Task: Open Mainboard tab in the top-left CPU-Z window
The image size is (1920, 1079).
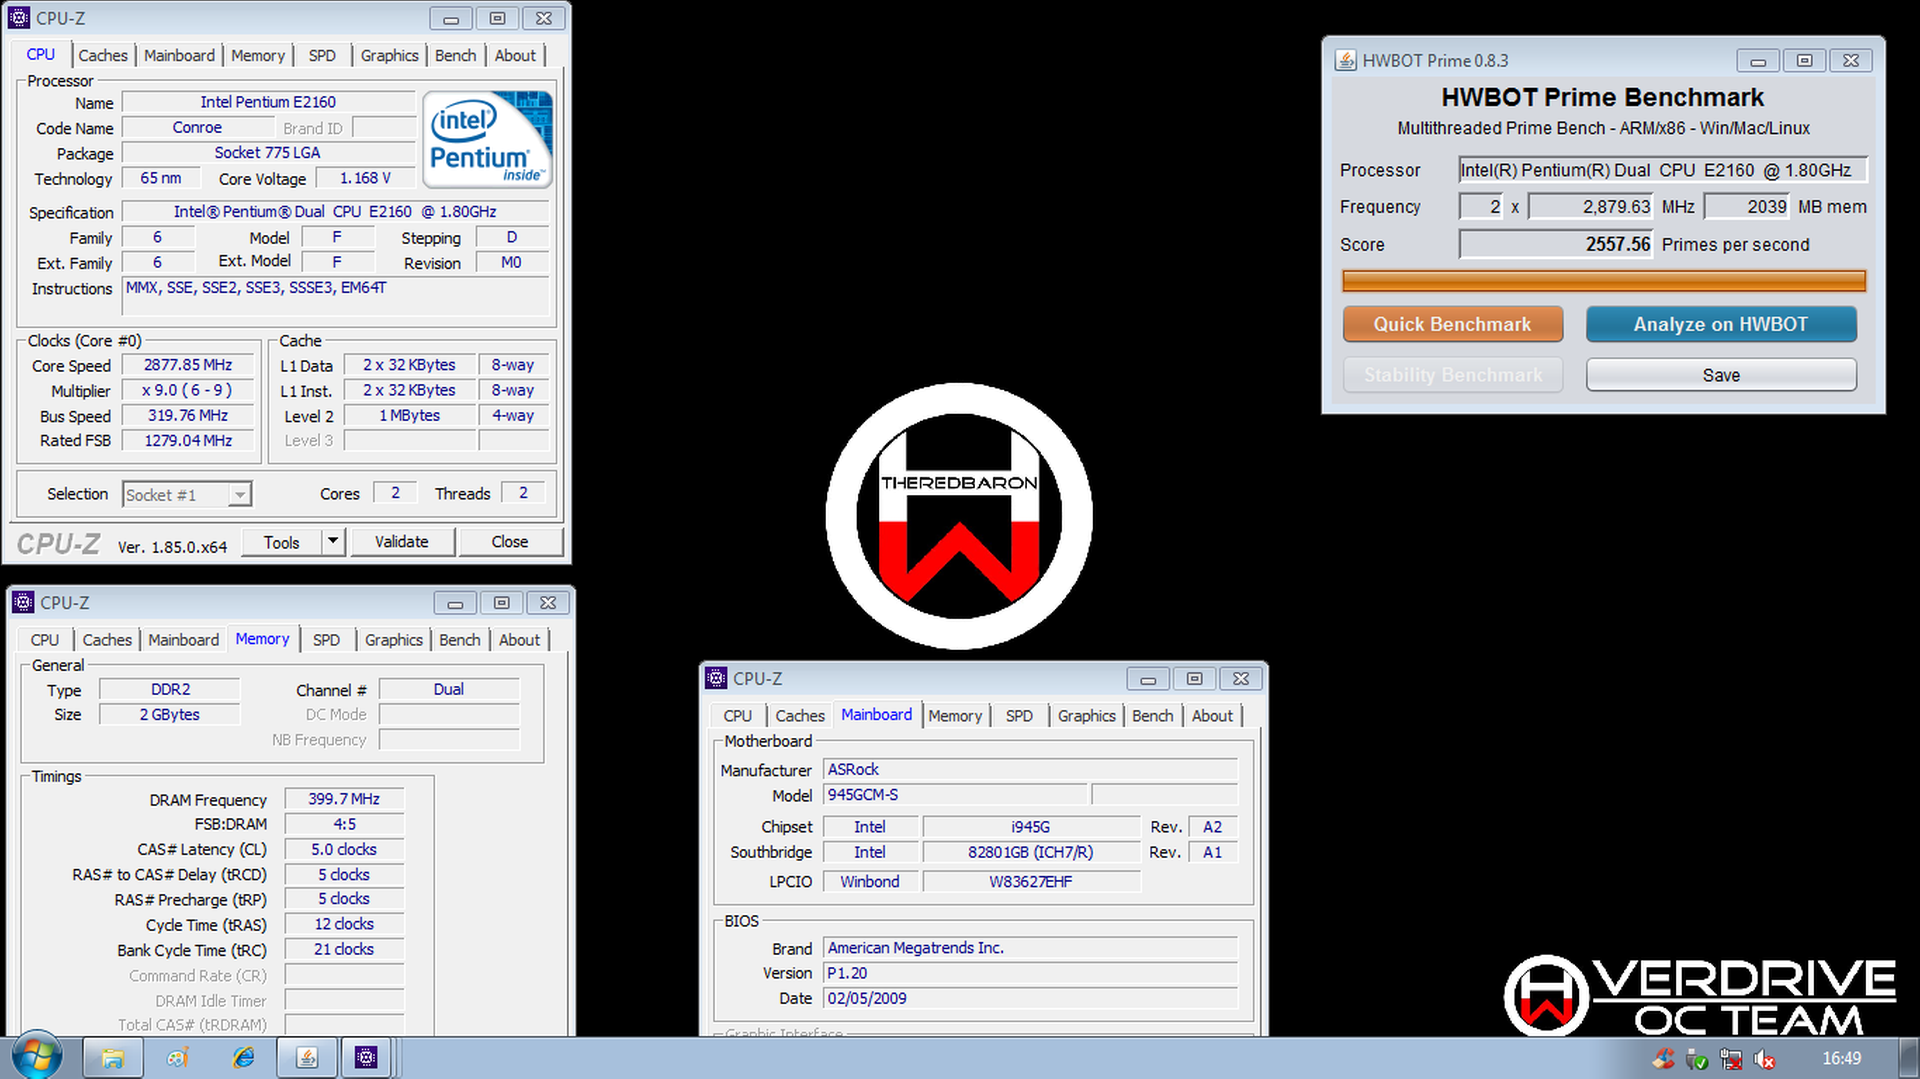Action: pos(179,56)
